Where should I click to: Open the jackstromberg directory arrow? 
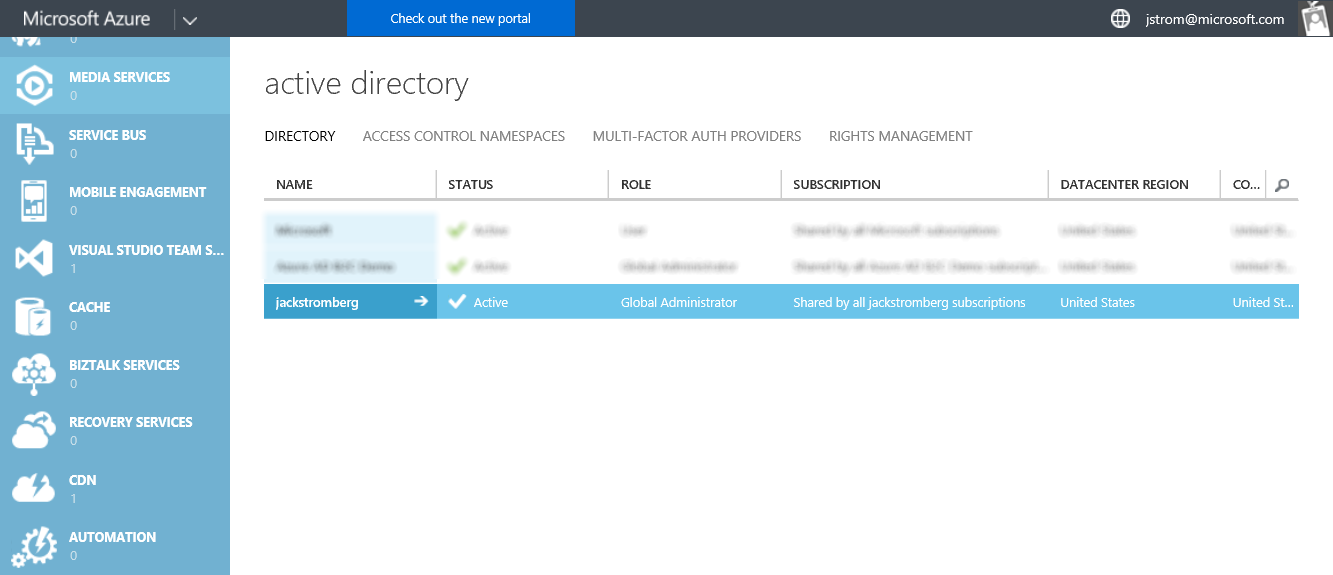[421, 302]
